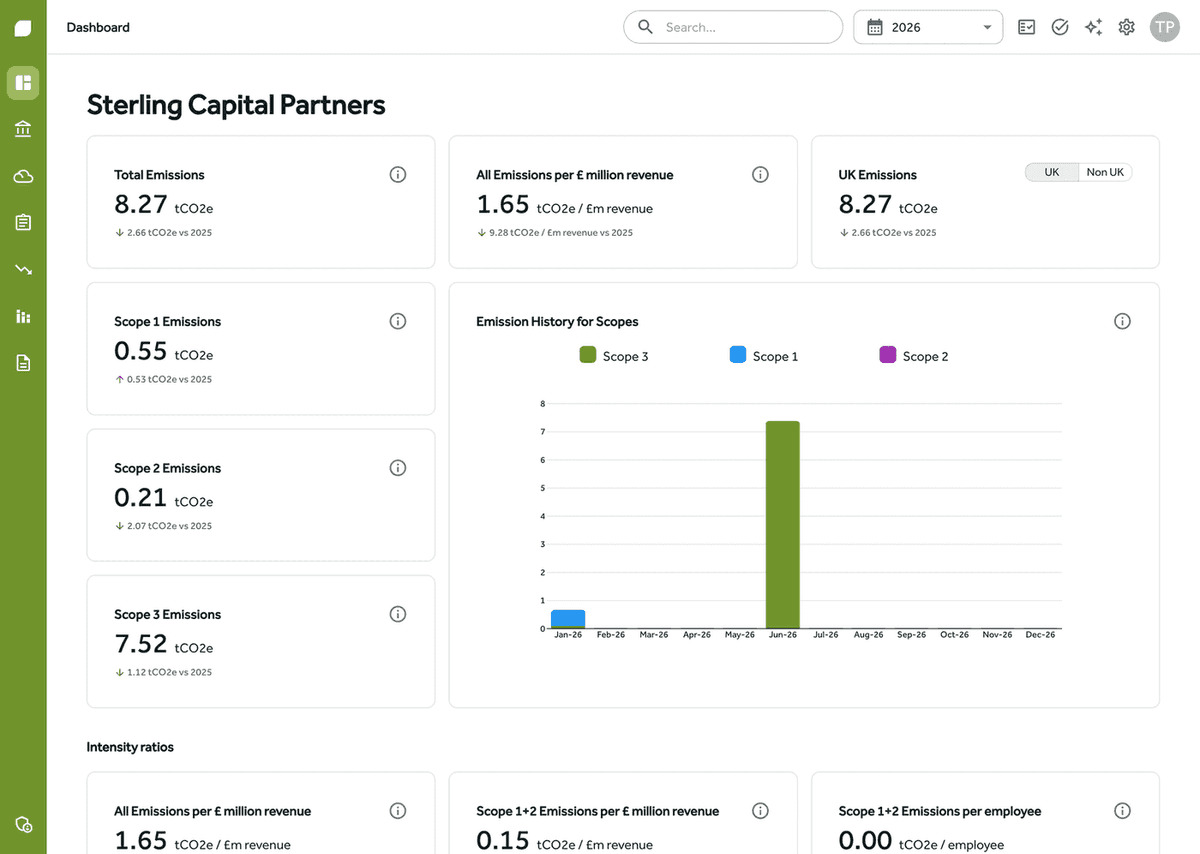
Task: Click the purple Scope 2 legend swatch
Action: pos(888,355)
